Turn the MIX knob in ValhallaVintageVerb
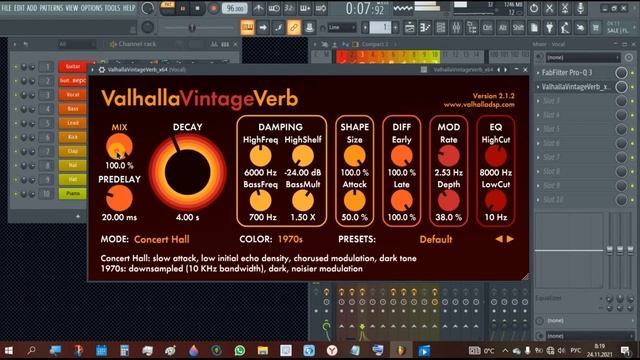The image size is (640, 360). [119, 146]
